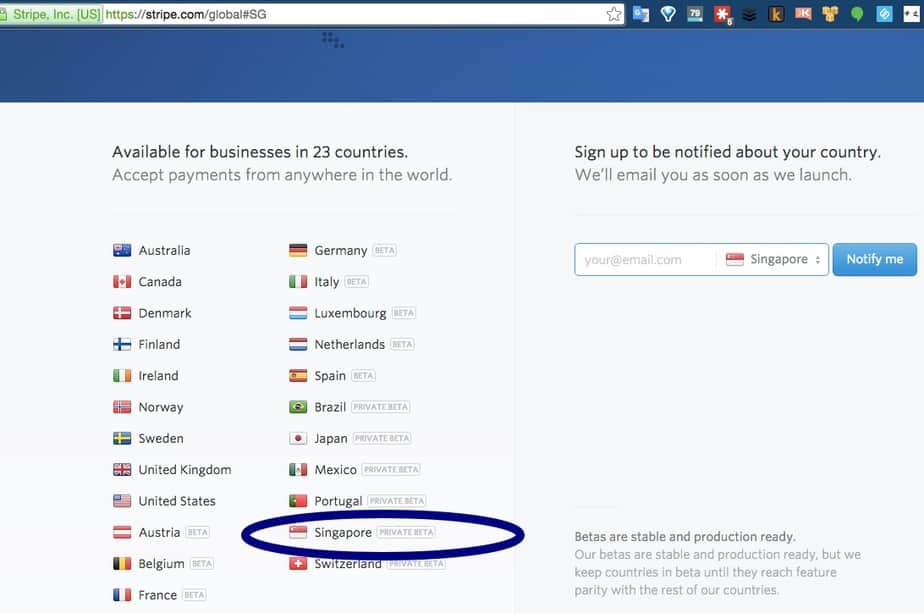Click the Ireland flag icon
Image resolution: width=924 pixels, height=613 pixels.
click(x=122, y=375)
